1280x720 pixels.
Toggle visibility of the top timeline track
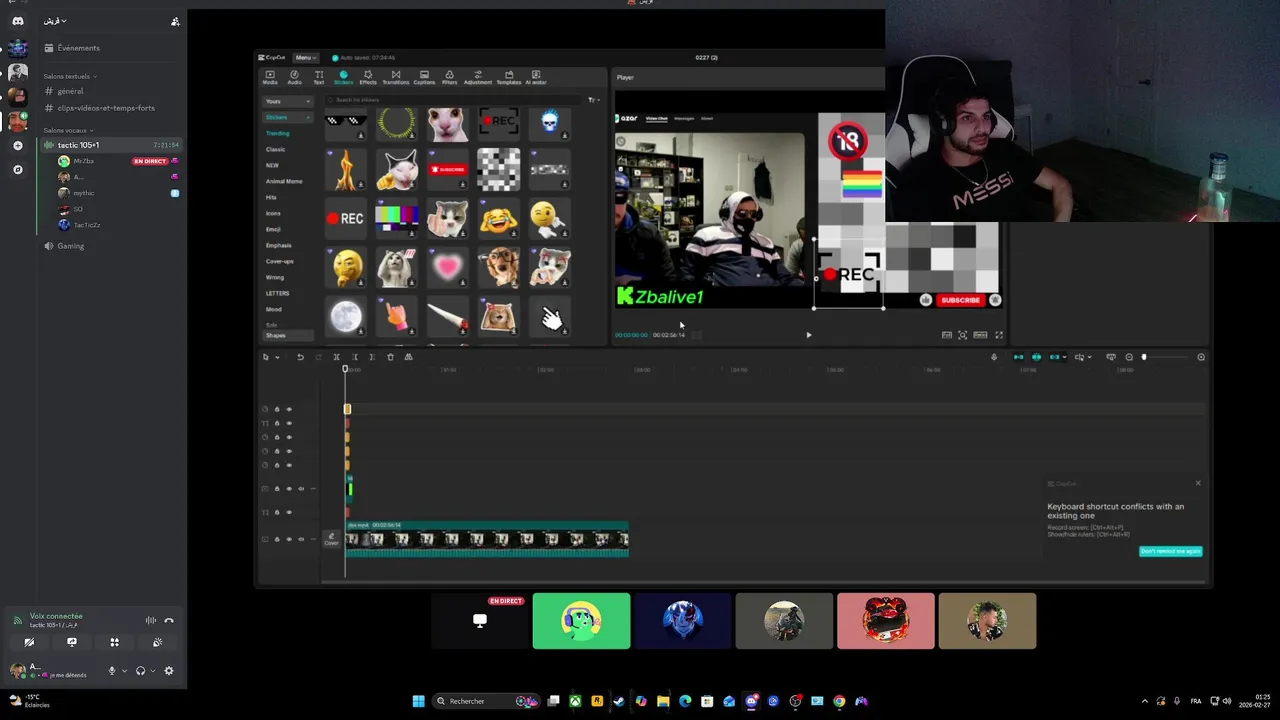289,409
